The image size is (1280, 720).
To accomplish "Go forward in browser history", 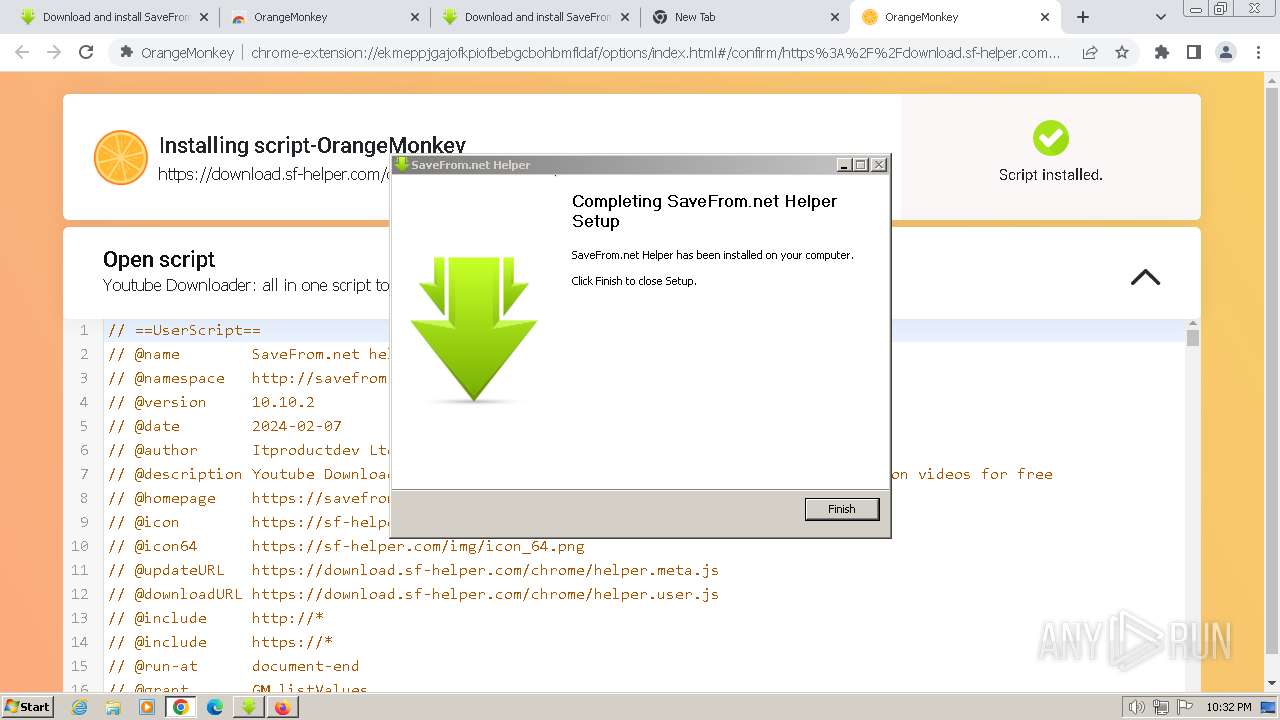I will (x=54, y=52).
